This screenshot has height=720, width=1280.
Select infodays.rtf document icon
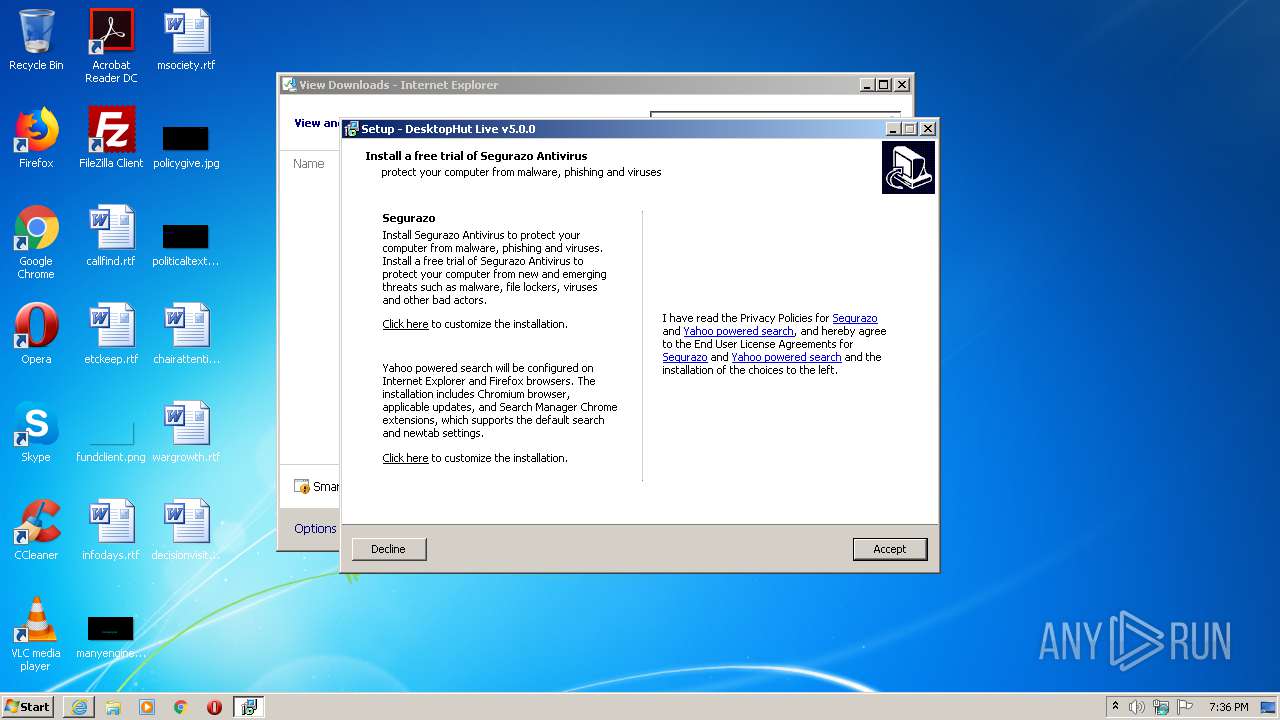point(111,530)
